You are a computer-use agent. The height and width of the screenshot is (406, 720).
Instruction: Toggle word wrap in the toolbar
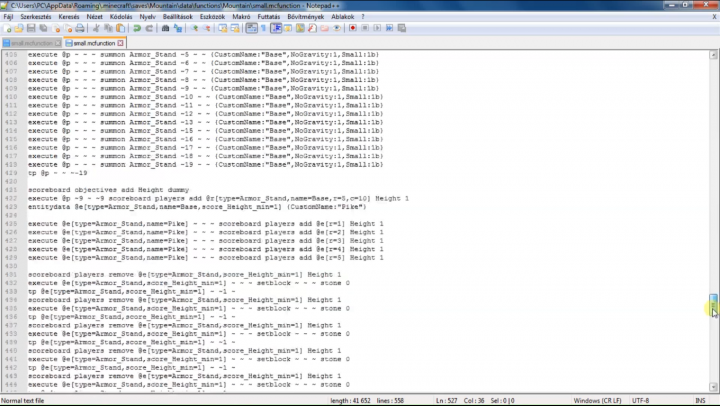(x=250, y=28)
